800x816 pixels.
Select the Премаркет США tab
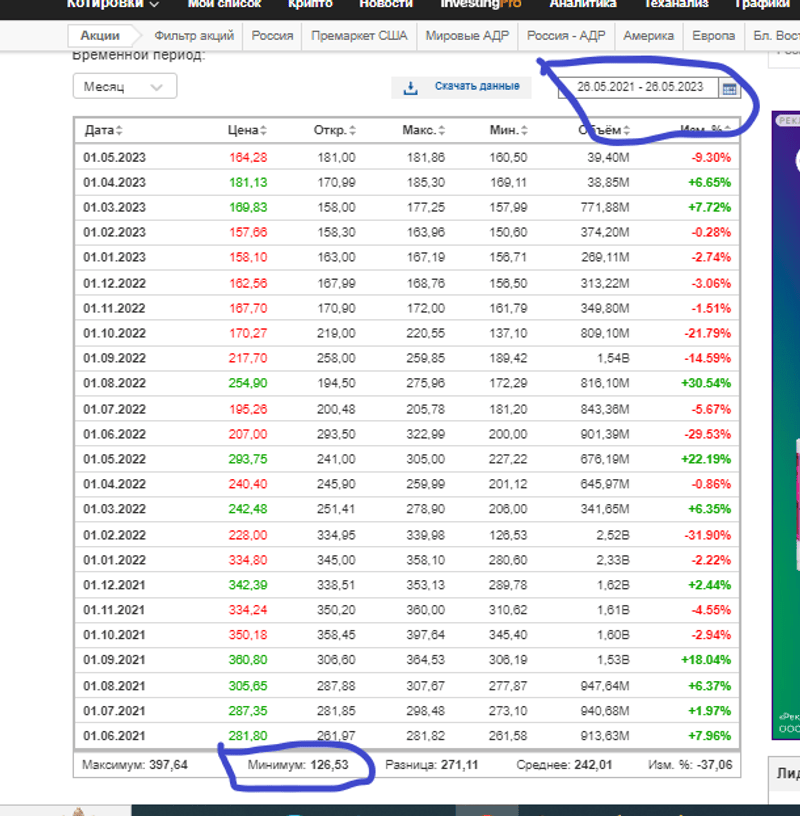(x=359, y=36)
